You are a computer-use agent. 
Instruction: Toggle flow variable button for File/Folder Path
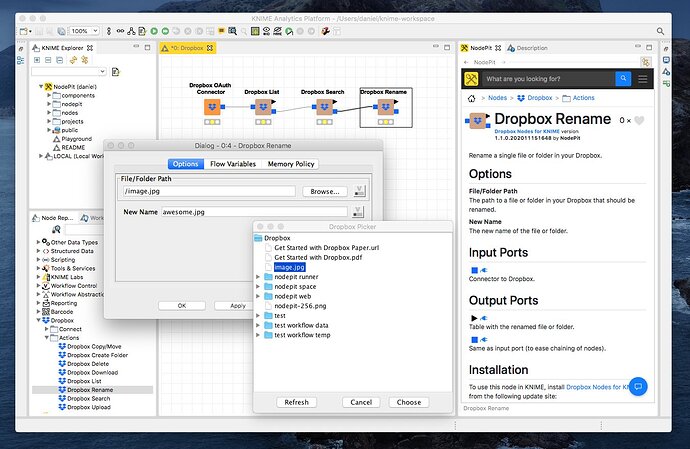pyautogui.click(x=360, y=191)
